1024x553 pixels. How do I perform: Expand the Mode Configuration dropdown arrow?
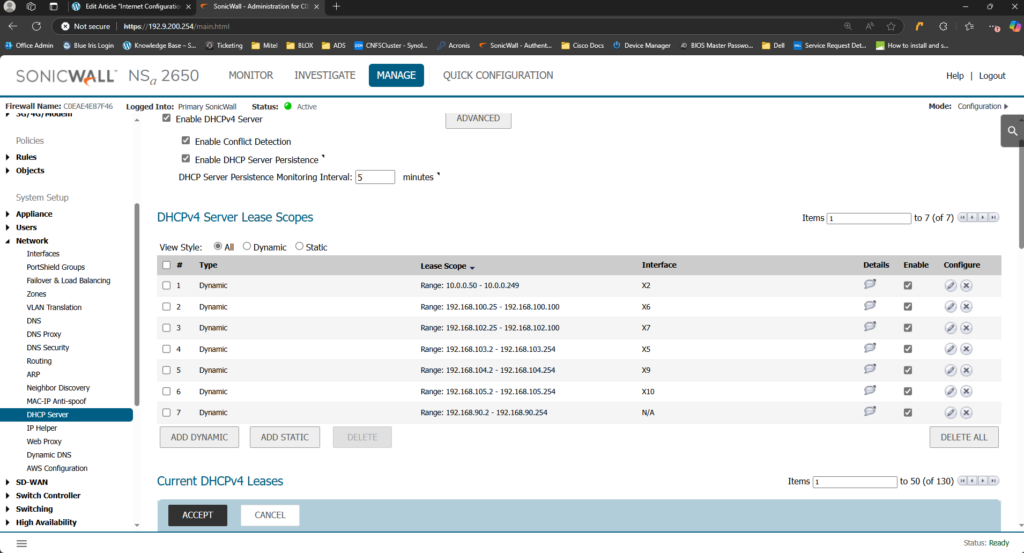(x=1006, y=106)
